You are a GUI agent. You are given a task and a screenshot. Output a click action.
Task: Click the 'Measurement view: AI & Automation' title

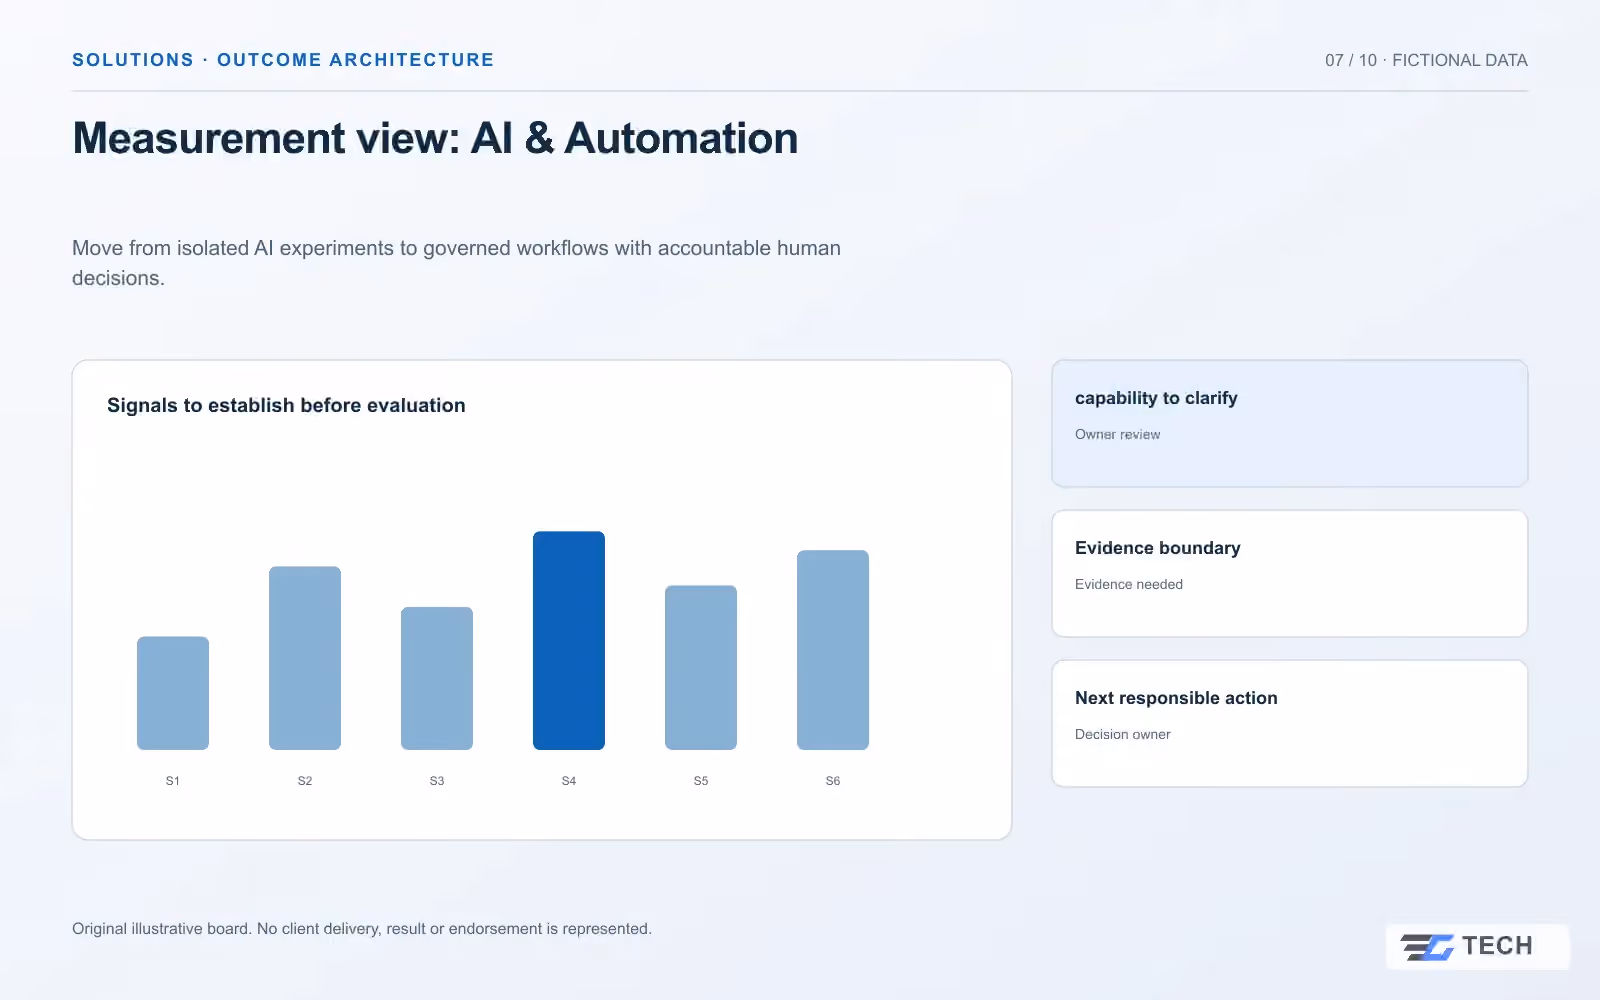435,138
